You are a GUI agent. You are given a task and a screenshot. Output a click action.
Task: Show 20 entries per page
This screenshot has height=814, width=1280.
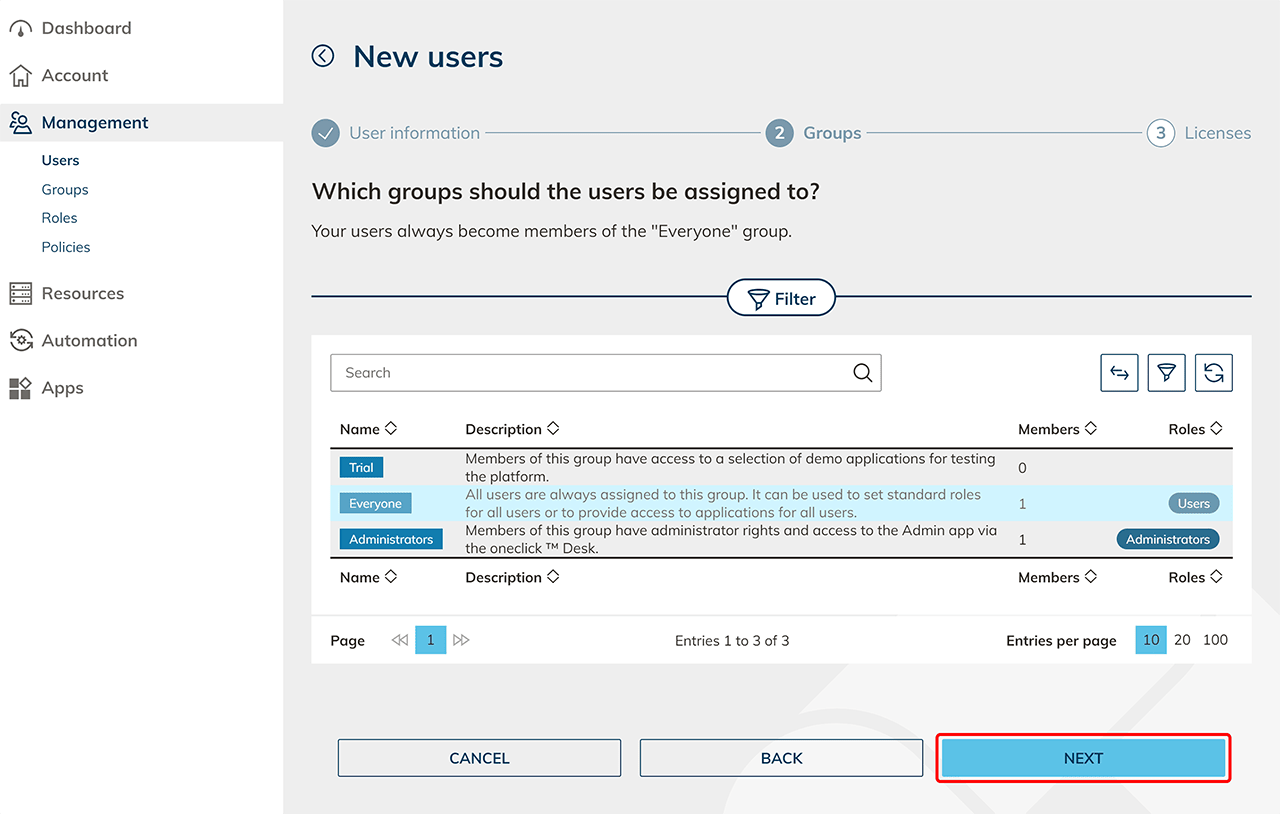click(x=1182, y=640)
